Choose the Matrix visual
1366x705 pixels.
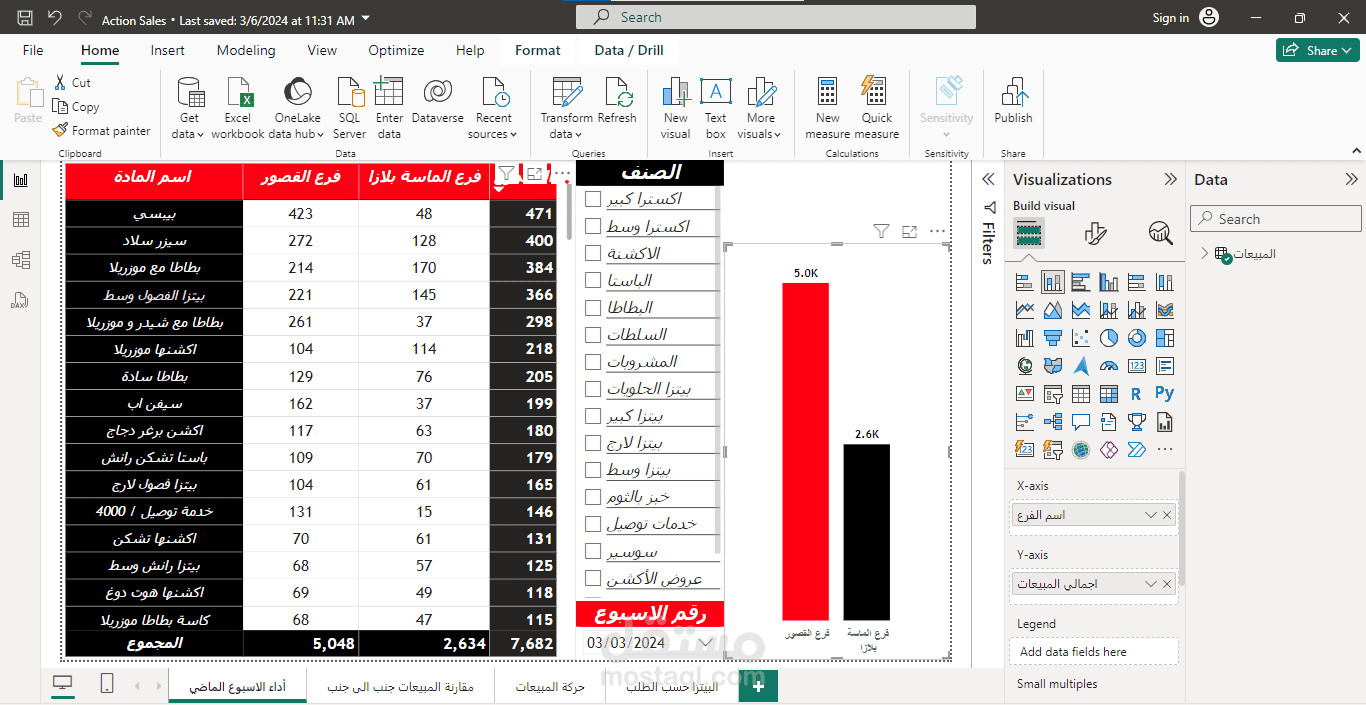(1108, 394)
